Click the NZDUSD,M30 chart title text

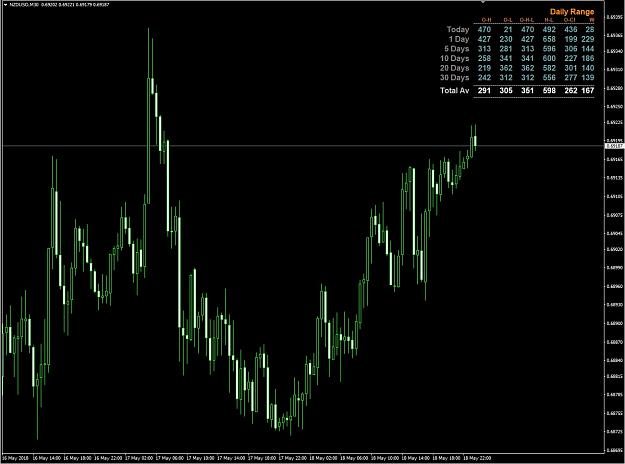pyautogui.click(x=25, y=5)
